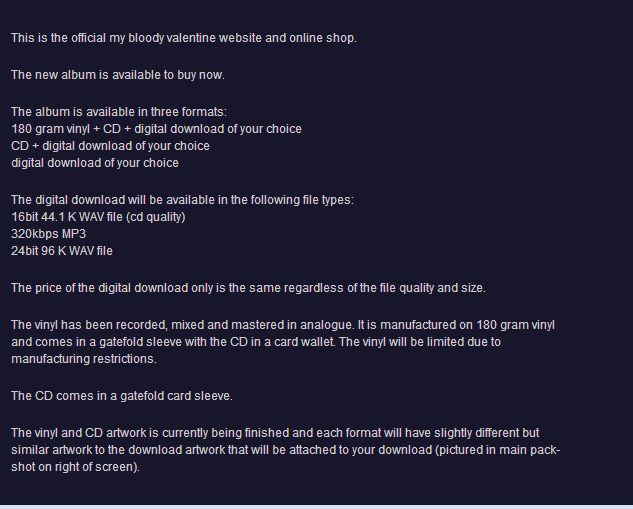Select the 'new album is available to buy now' line

pos(117,75)
